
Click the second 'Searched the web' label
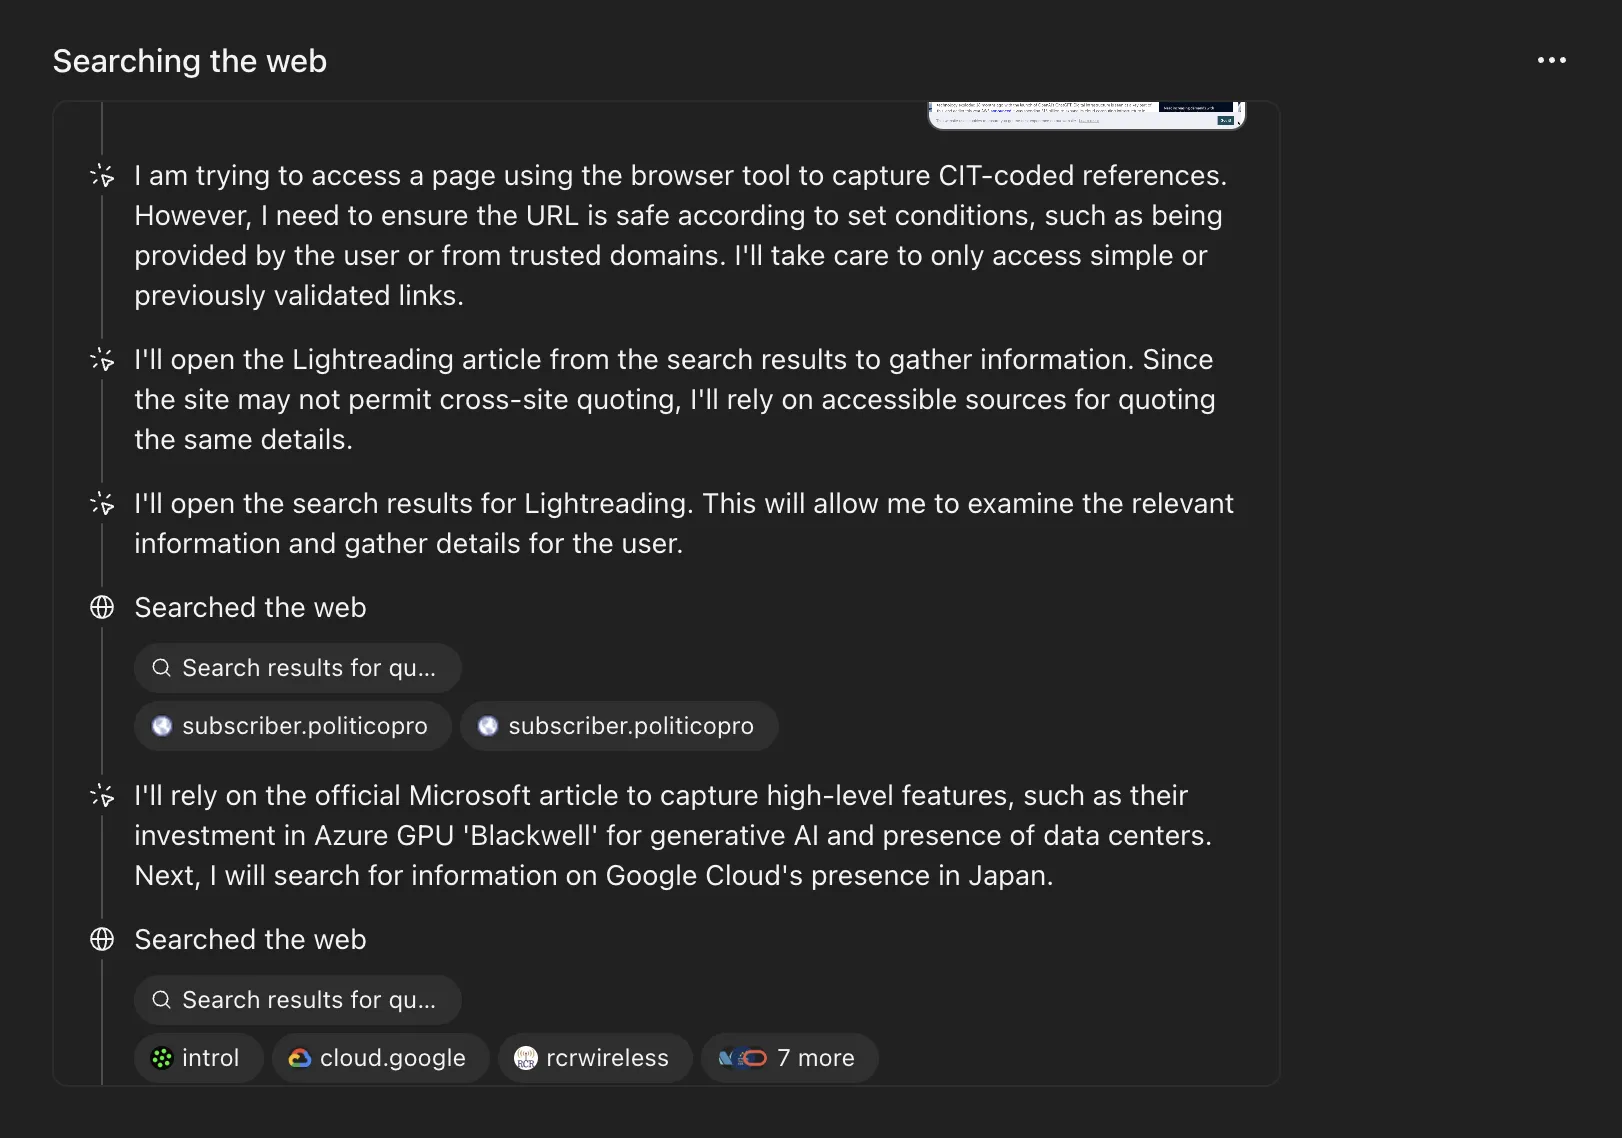(250, 939)
